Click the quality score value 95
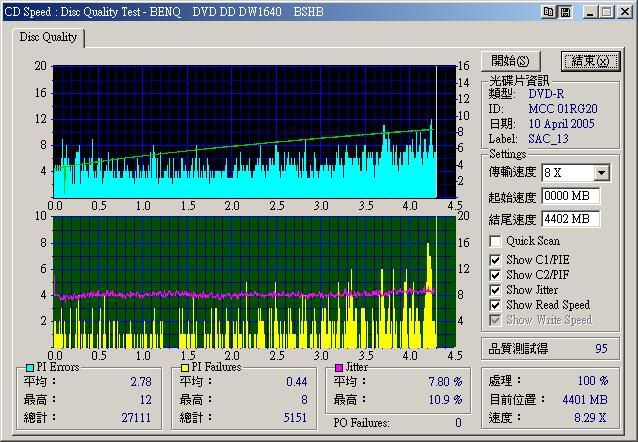The height and width of the screenshot is (442, 638). [x=601, y=349]
